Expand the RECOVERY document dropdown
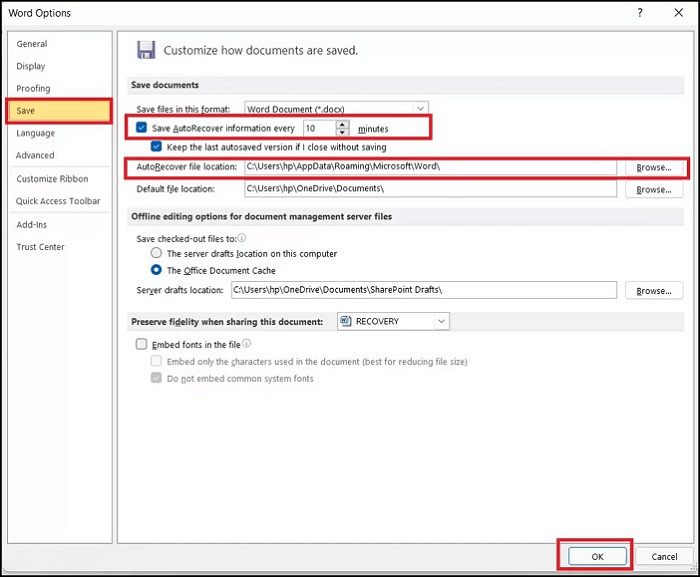Viewport: 700px width, 577px height. (x=441, y=321)
